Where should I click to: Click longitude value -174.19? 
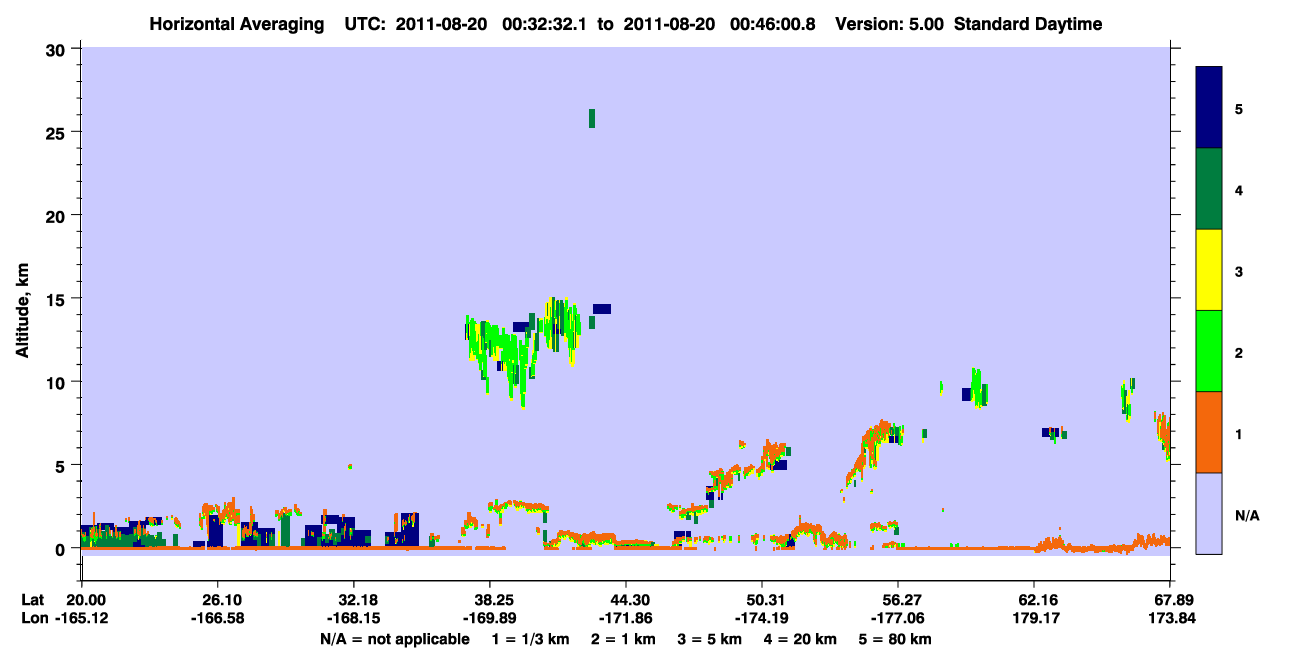coord(762,619)
